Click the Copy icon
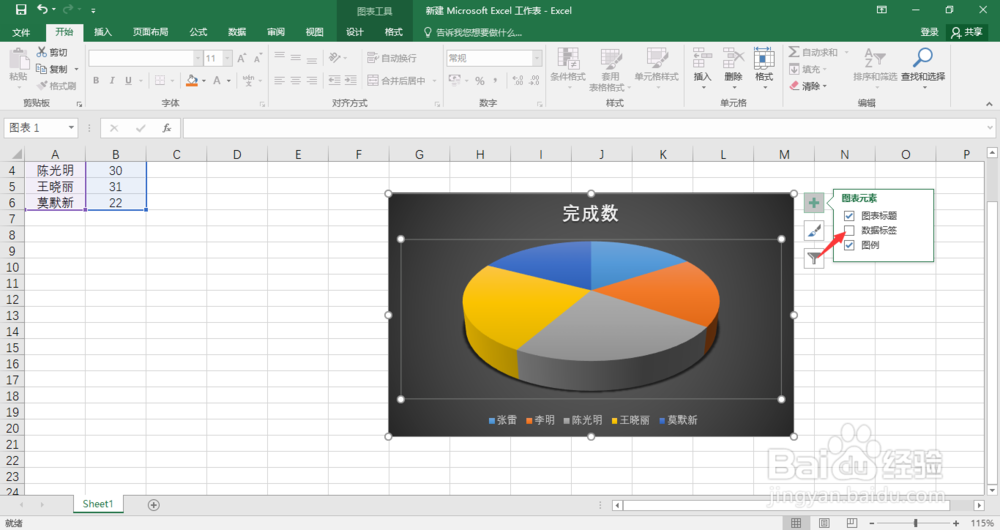The image size is (1000, 530). pyautogui.click(x=41, y=69)
